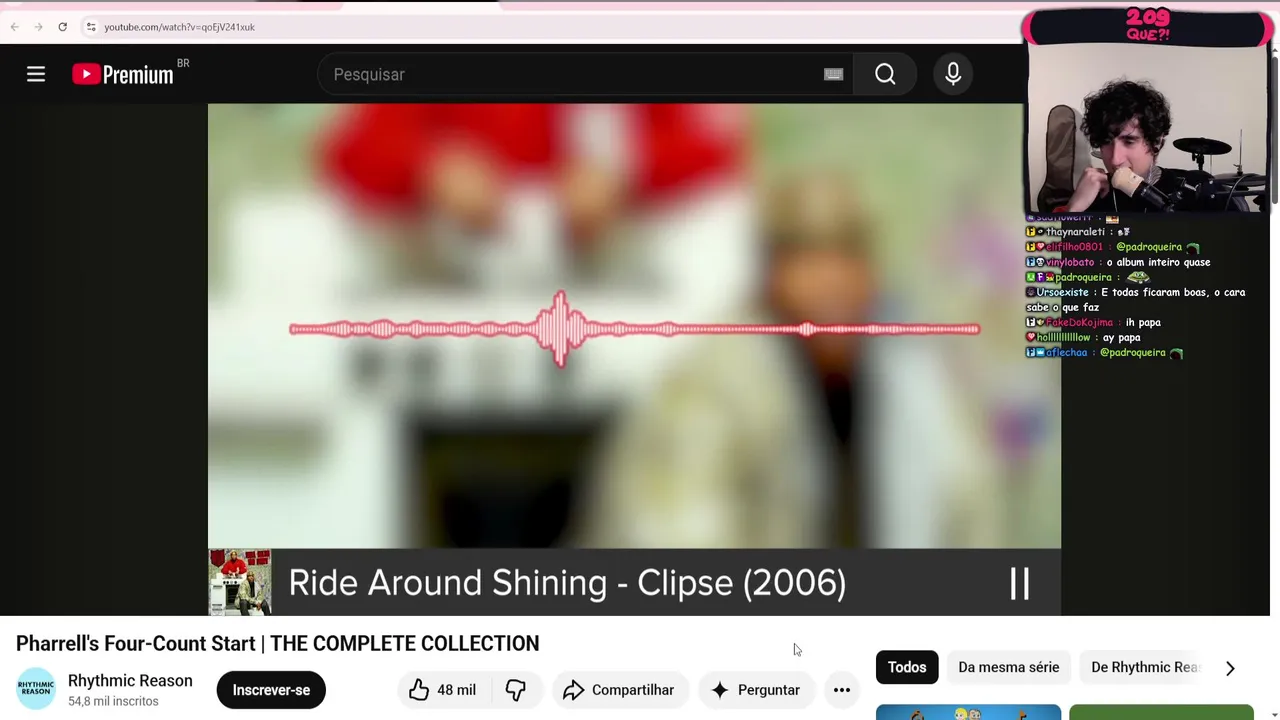The image size is (1280, 720).
Task: Click the Ride Around Shining song caption
Action: tap(567, 583)
